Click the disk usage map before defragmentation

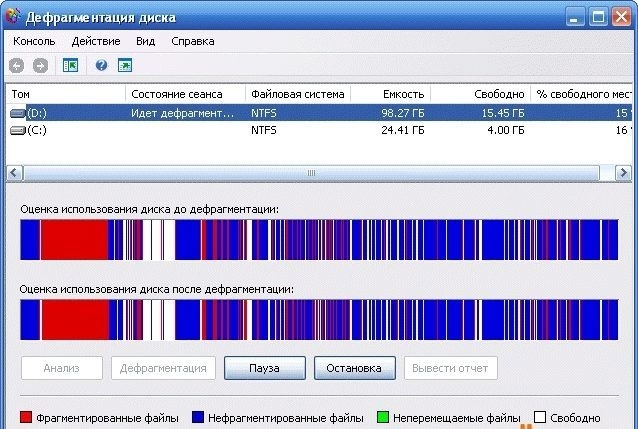(x=319, y=239)
